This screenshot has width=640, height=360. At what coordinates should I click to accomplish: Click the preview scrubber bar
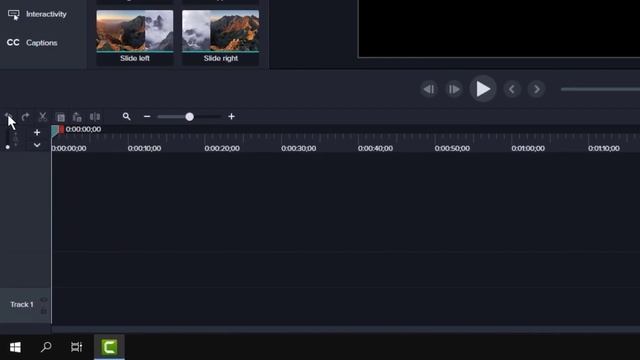click(600, 89)
